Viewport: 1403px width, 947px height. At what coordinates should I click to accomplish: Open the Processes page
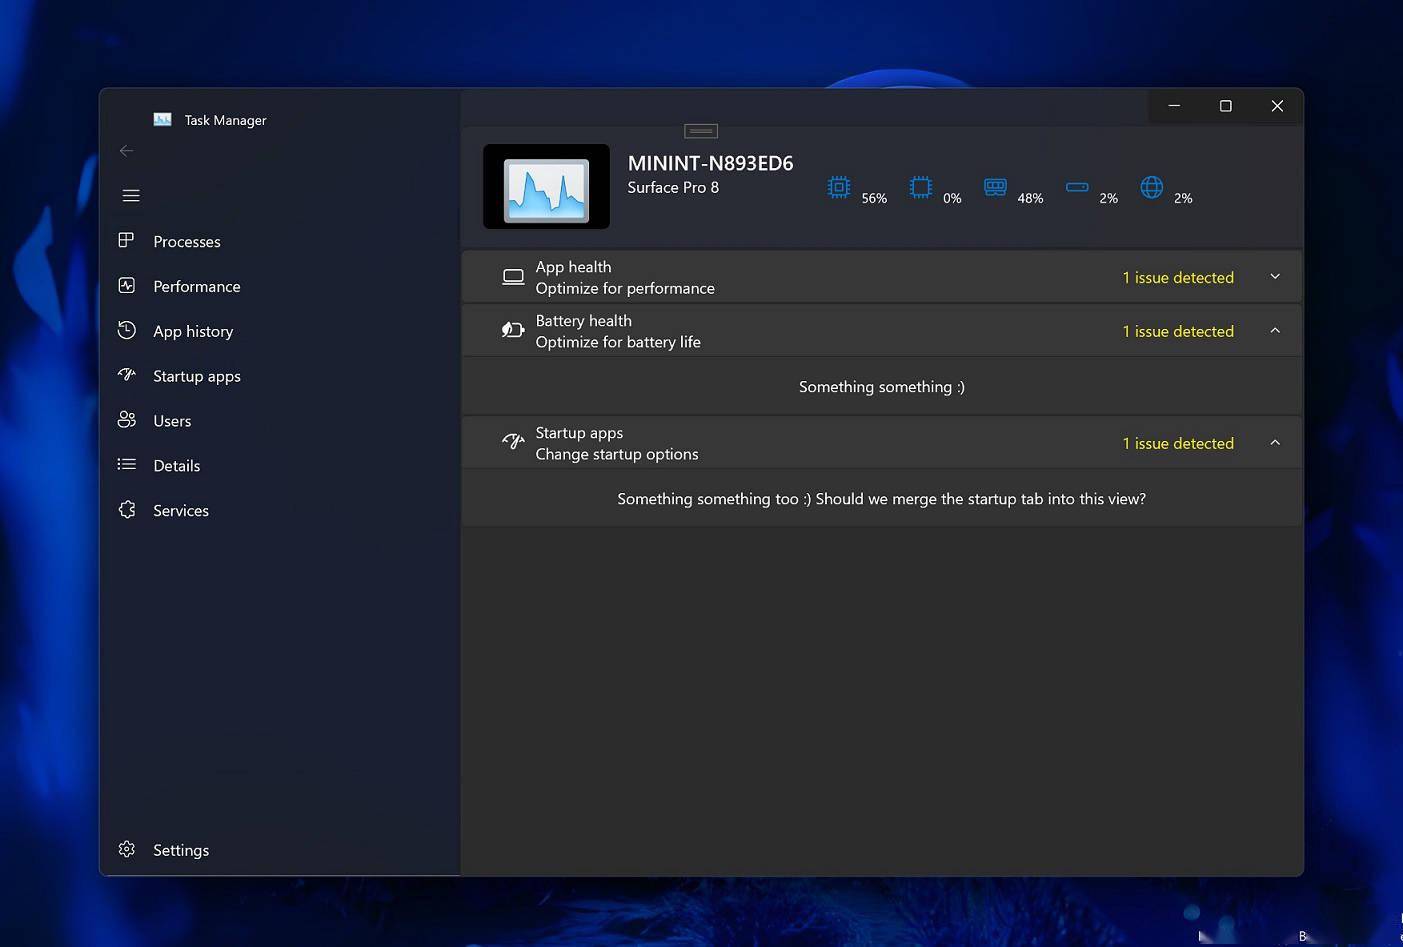point(186,241)
